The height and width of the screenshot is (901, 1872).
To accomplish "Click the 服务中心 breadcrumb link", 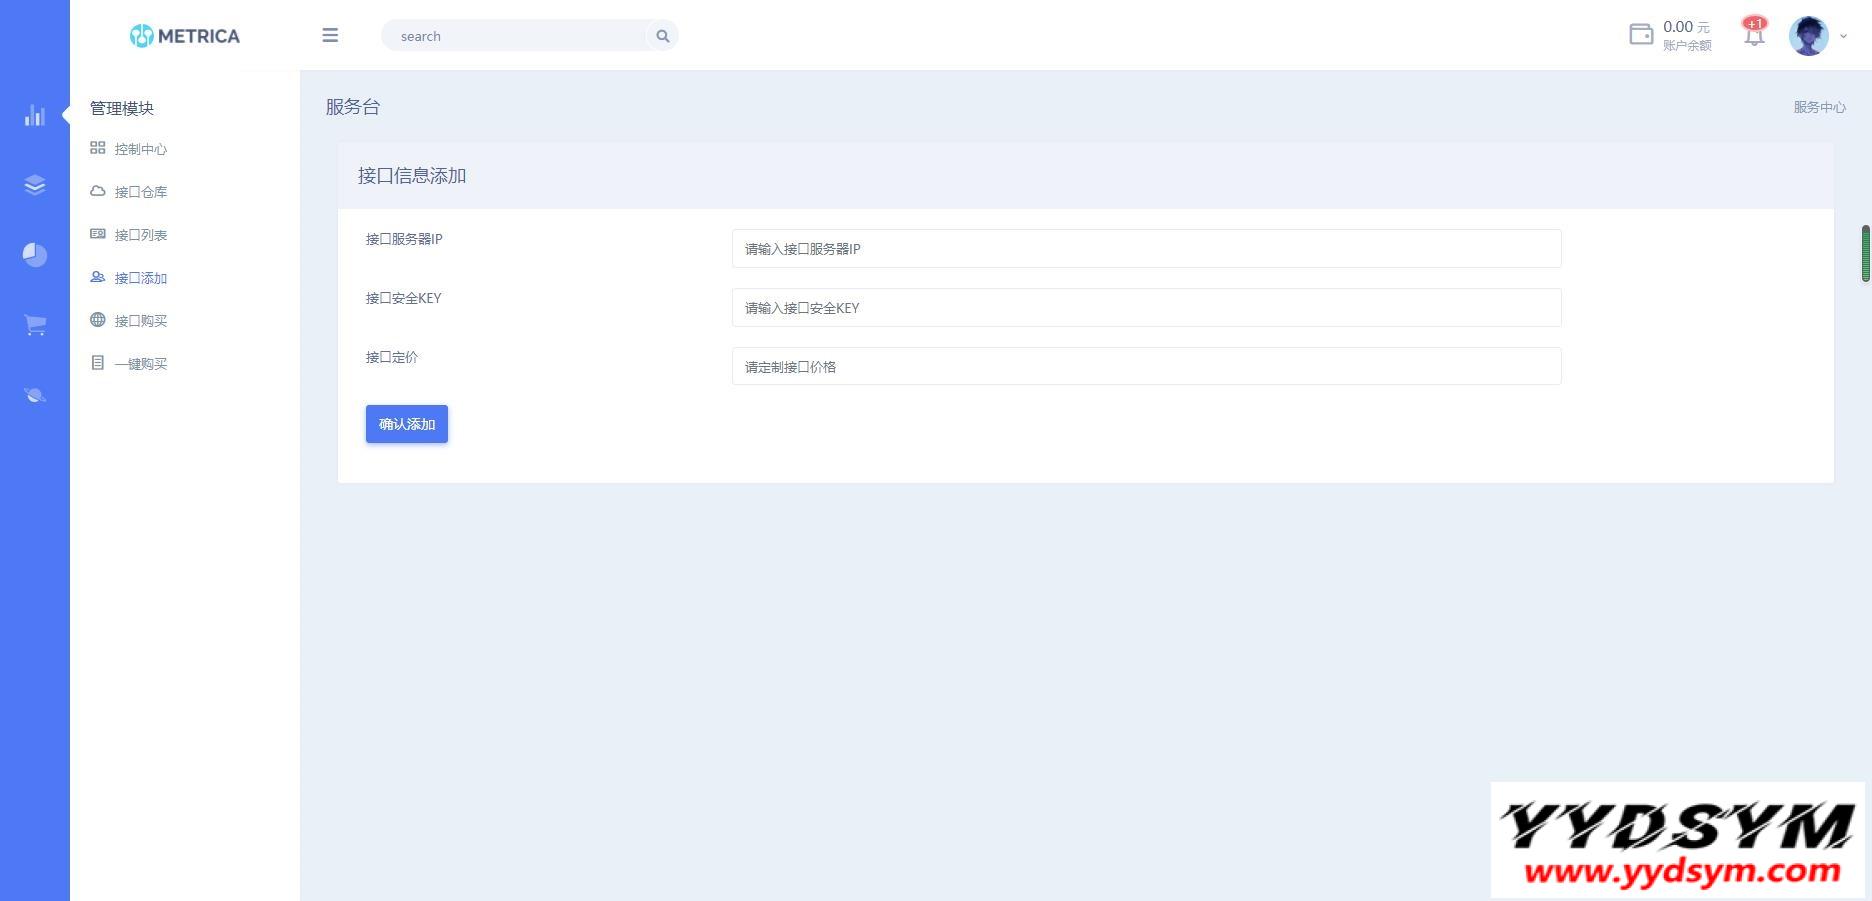I will click(x=1819, y=107).
